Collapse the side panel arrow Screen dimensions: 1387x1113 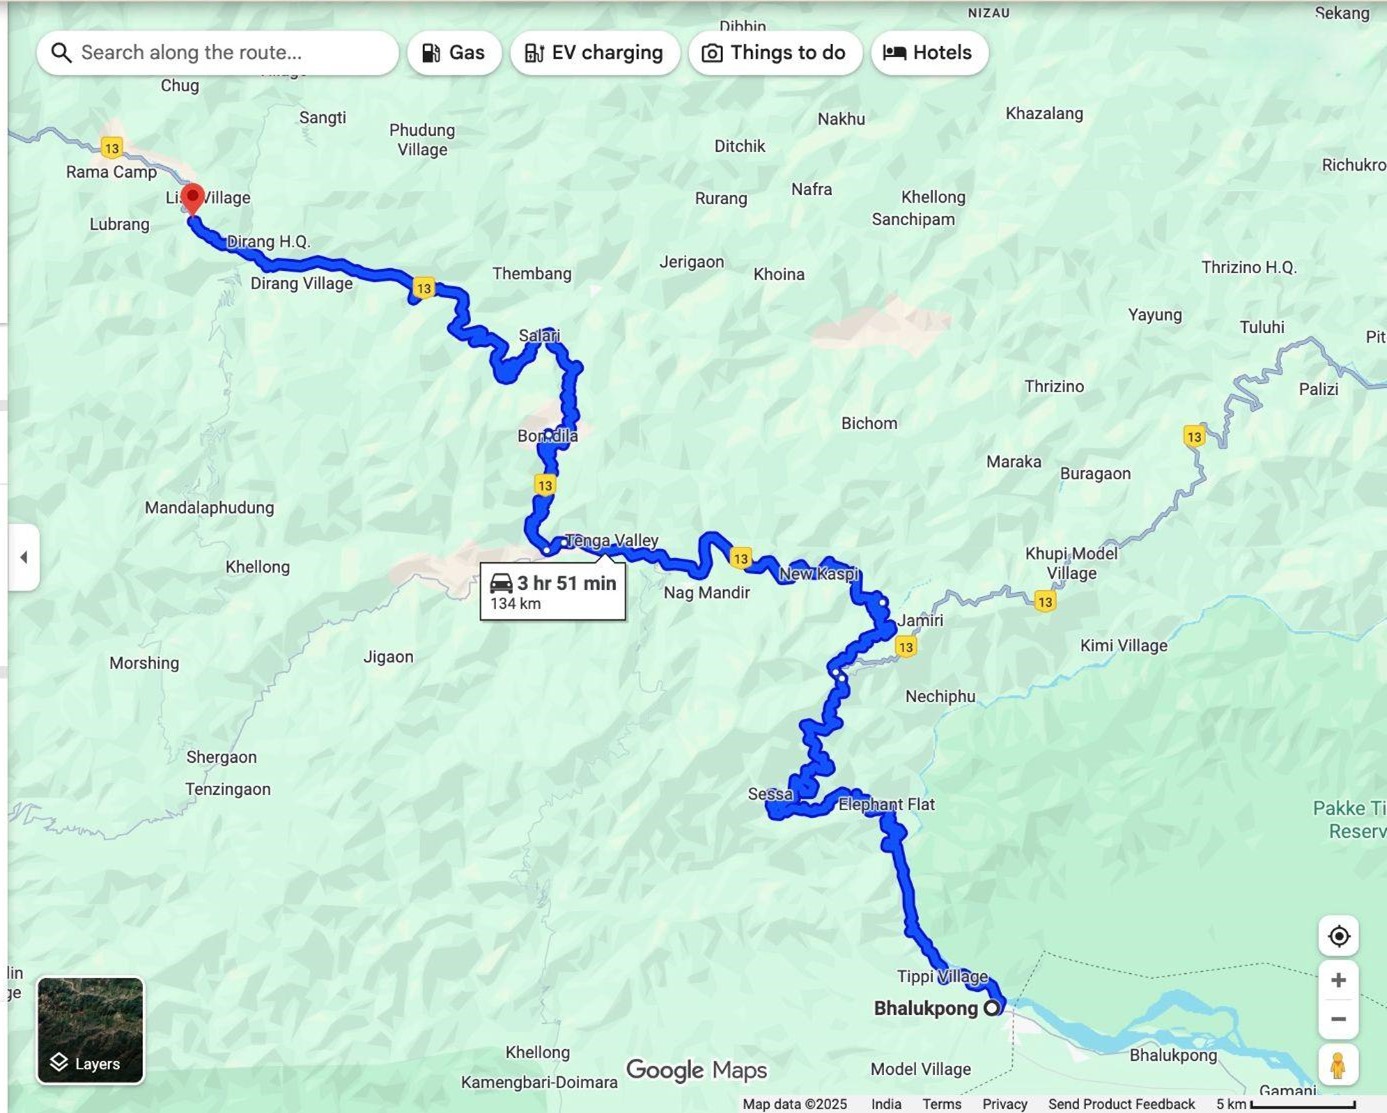point(24,557)
